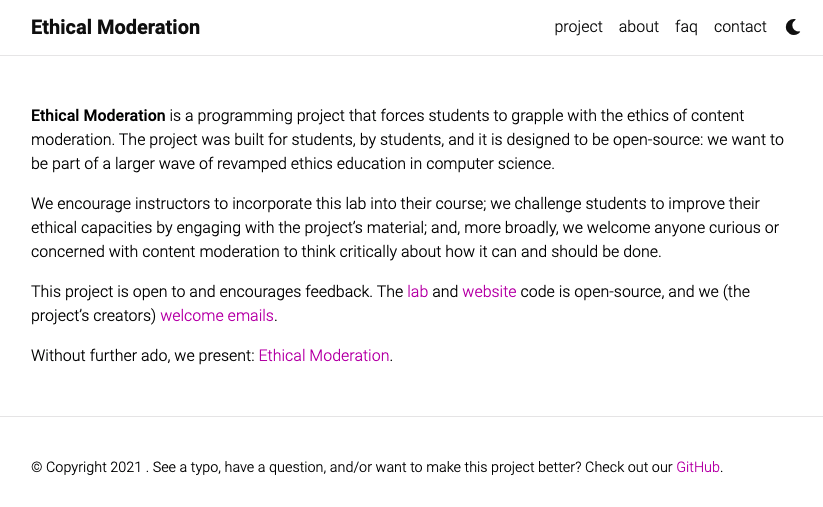Click the 'project's creators' text
This screenshot has height=507, width=823.
[94, 316]
